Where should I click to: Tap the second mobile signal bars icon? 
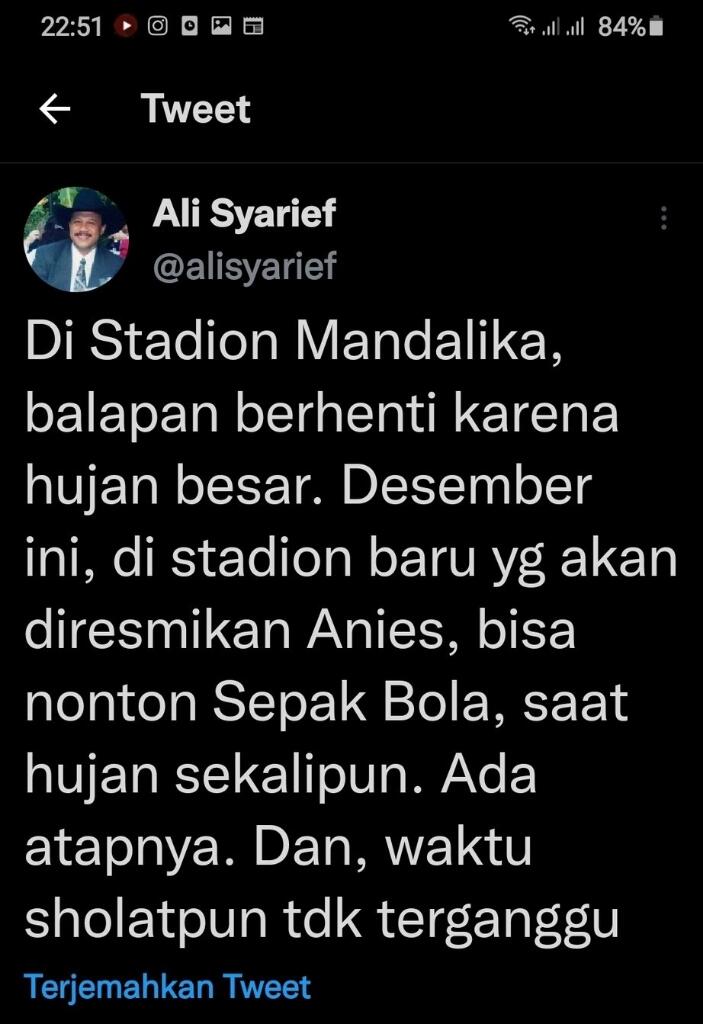click(x=574, y=27)
